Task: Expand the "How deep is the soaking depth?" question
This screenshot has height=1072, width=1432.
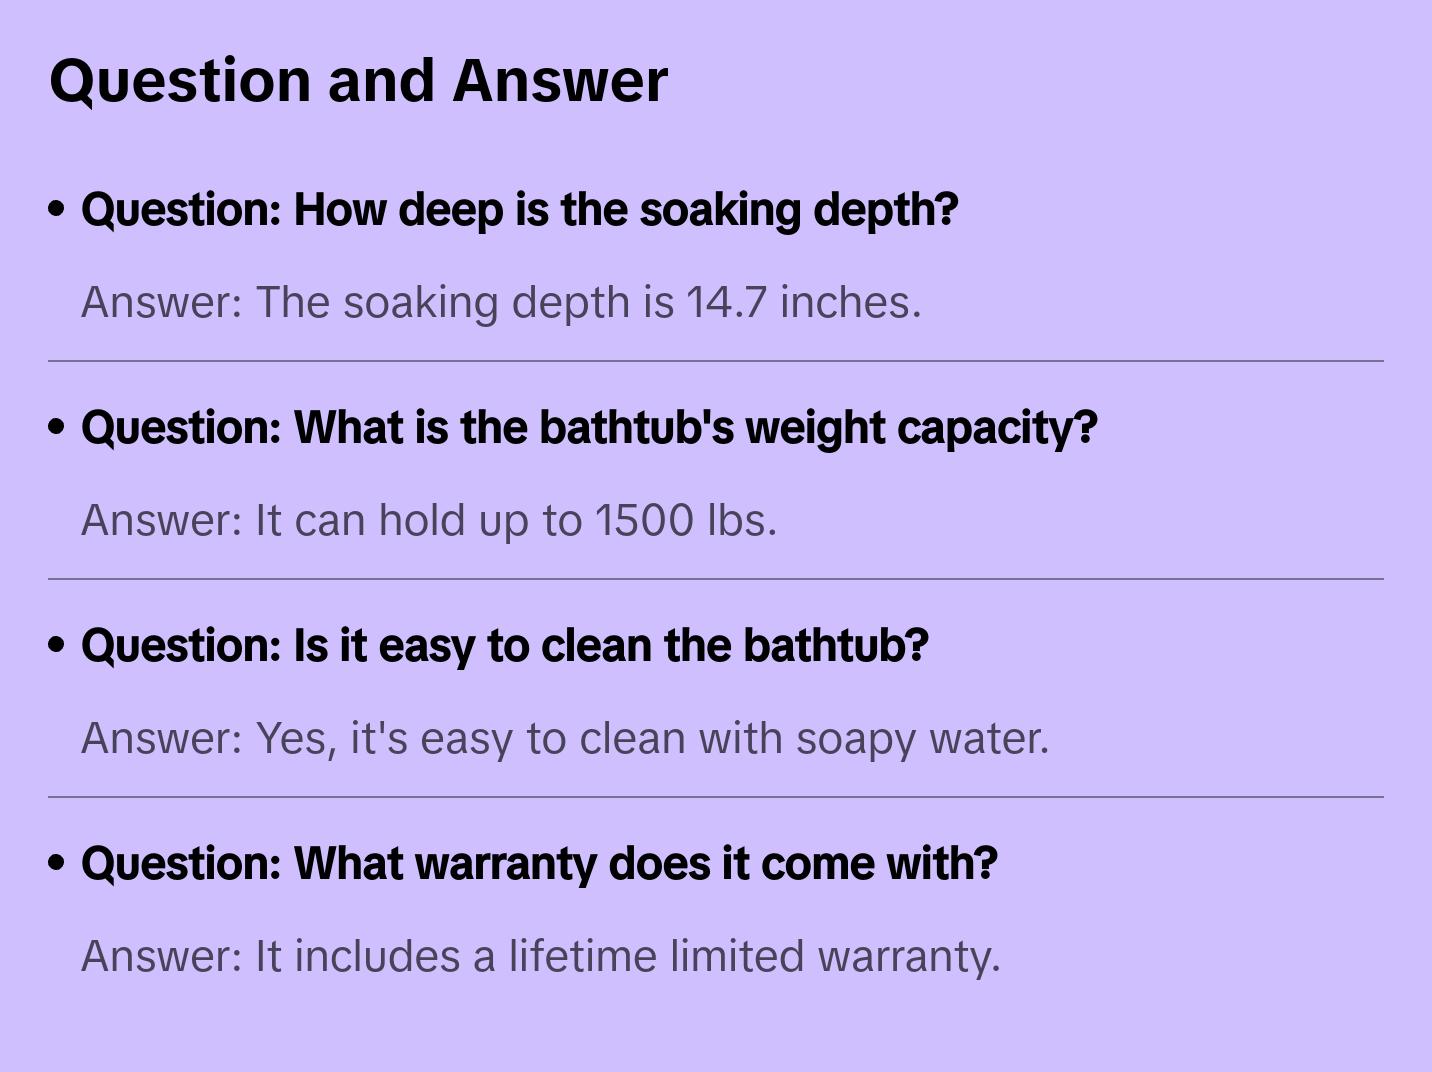Action: 519,210
